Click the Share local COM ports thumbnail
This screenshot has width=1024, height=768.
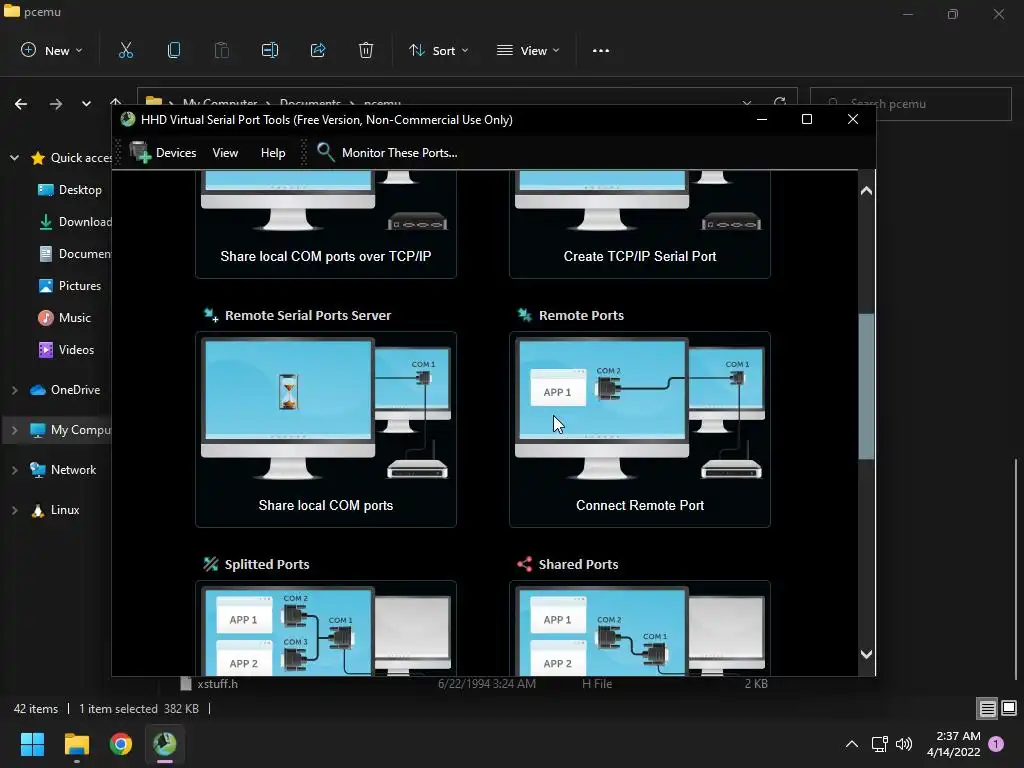[326, 410]
